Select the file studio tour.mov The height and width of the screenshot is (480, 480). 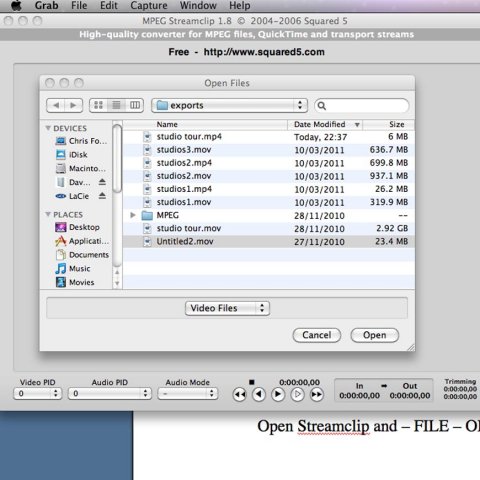[x=269, y=228]
